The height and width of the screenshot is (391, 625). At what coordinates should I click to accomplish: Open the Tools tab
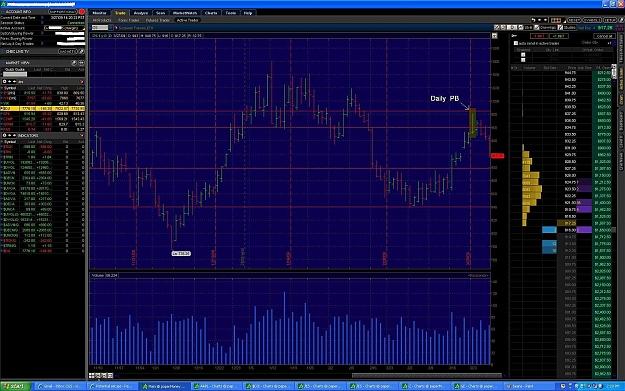(x=231, y=13)
